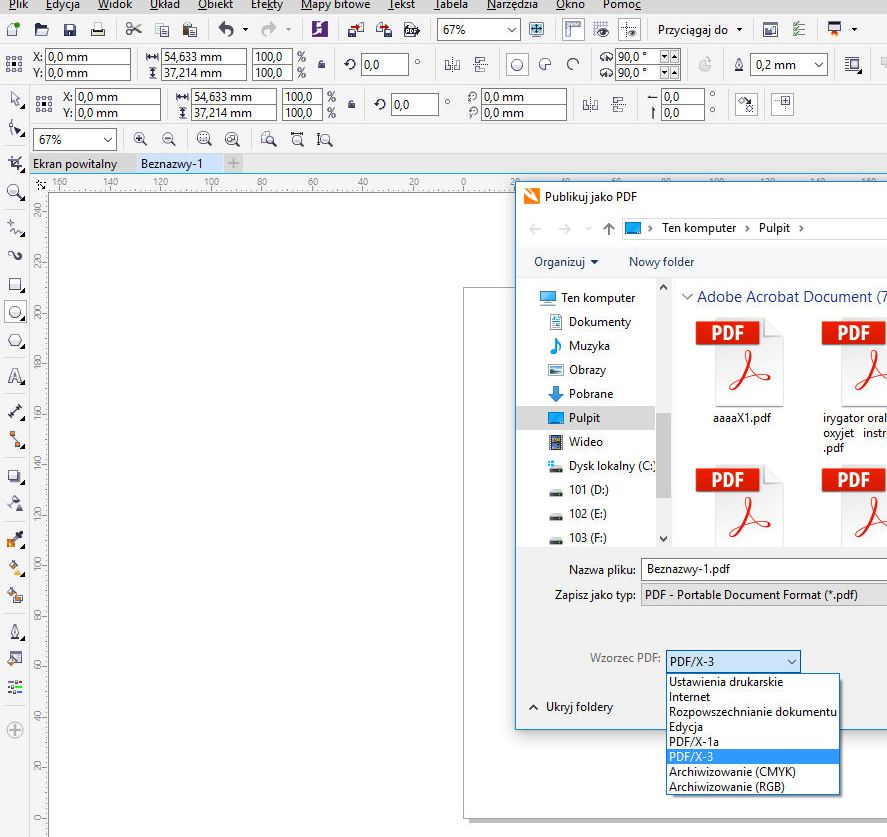This screenshot has width=887, height=837.
Task: Select the Crop tool in the toolbox
Action: [x=15, y=162]
